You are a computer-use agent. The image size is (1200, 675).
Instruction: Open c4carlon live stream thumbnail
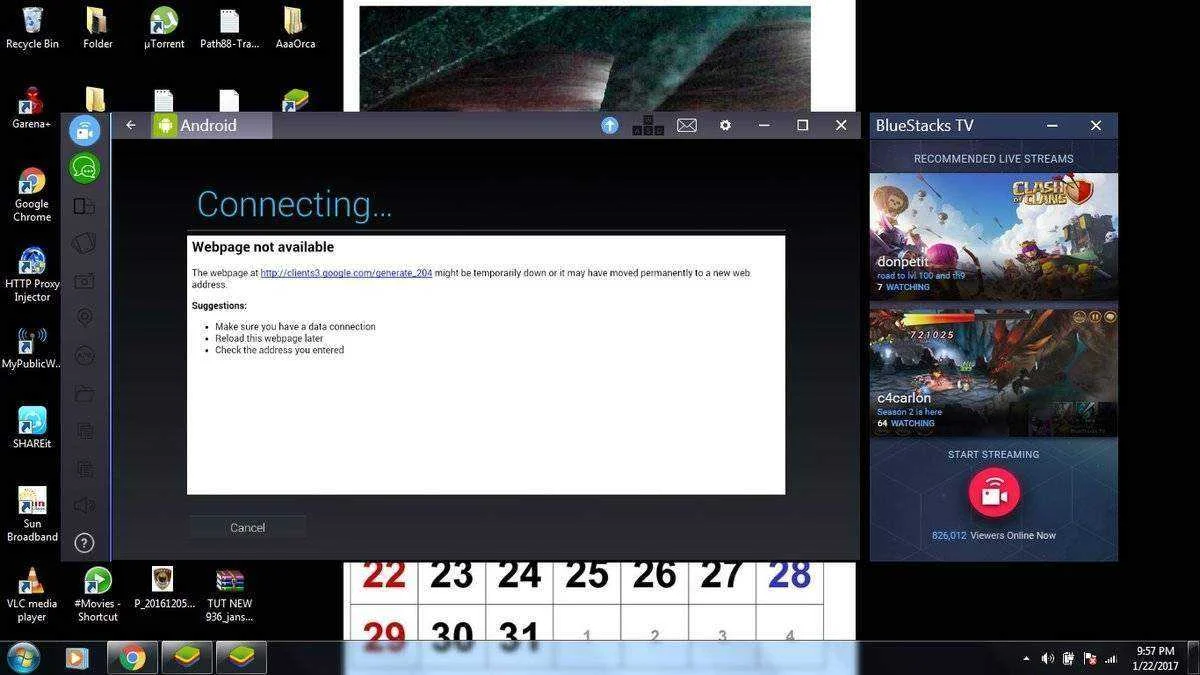coord(993,372)
